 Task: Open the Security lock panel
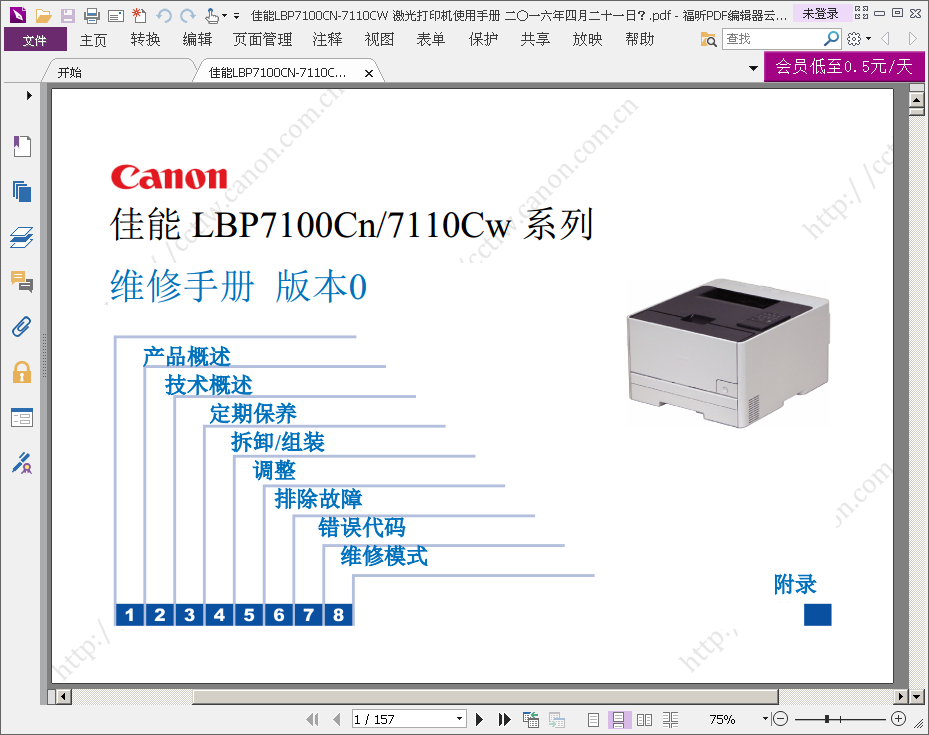click(22, 373)
